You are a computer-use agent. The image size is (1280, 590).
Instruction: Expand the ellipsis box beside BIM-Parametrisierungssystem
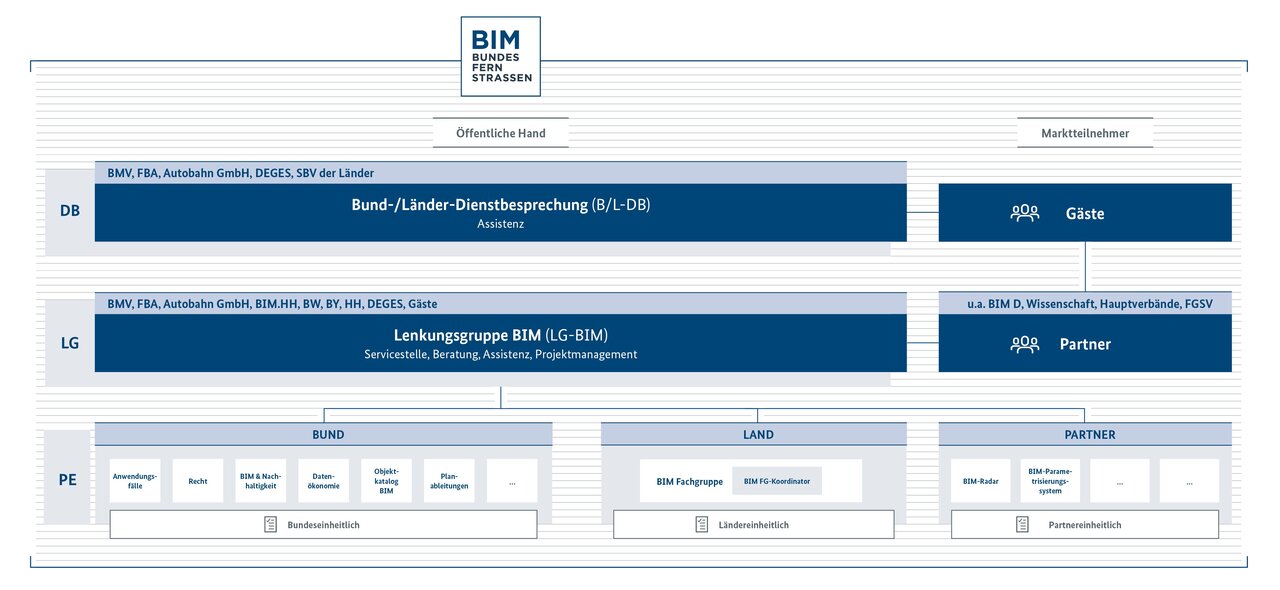(x=1120, y=480)
